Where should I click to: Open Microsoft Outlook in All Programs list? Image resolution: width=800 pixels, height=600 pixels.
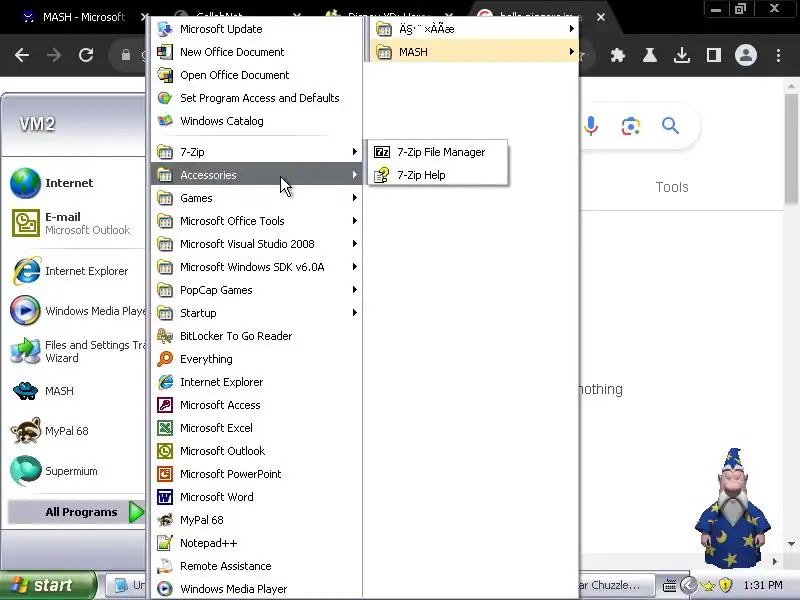[x=256, y=451]
